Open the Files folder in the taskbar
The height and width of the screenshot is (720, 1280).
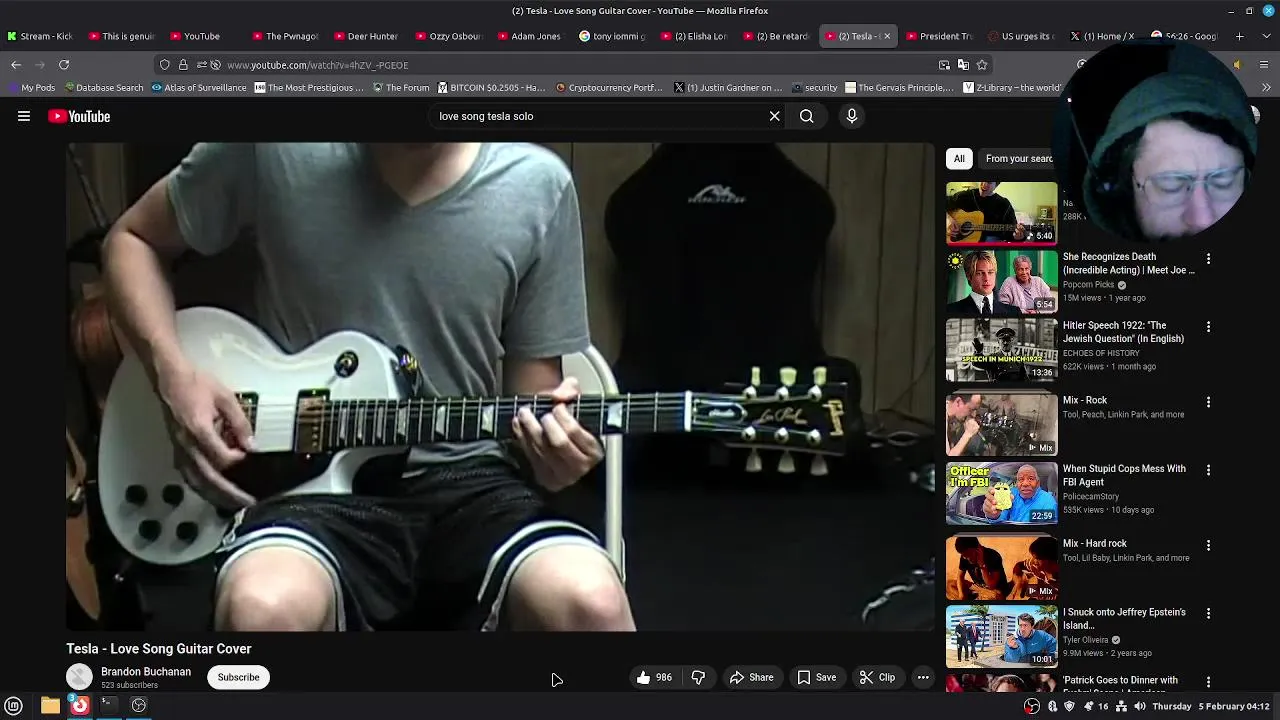tap(50, 706)
